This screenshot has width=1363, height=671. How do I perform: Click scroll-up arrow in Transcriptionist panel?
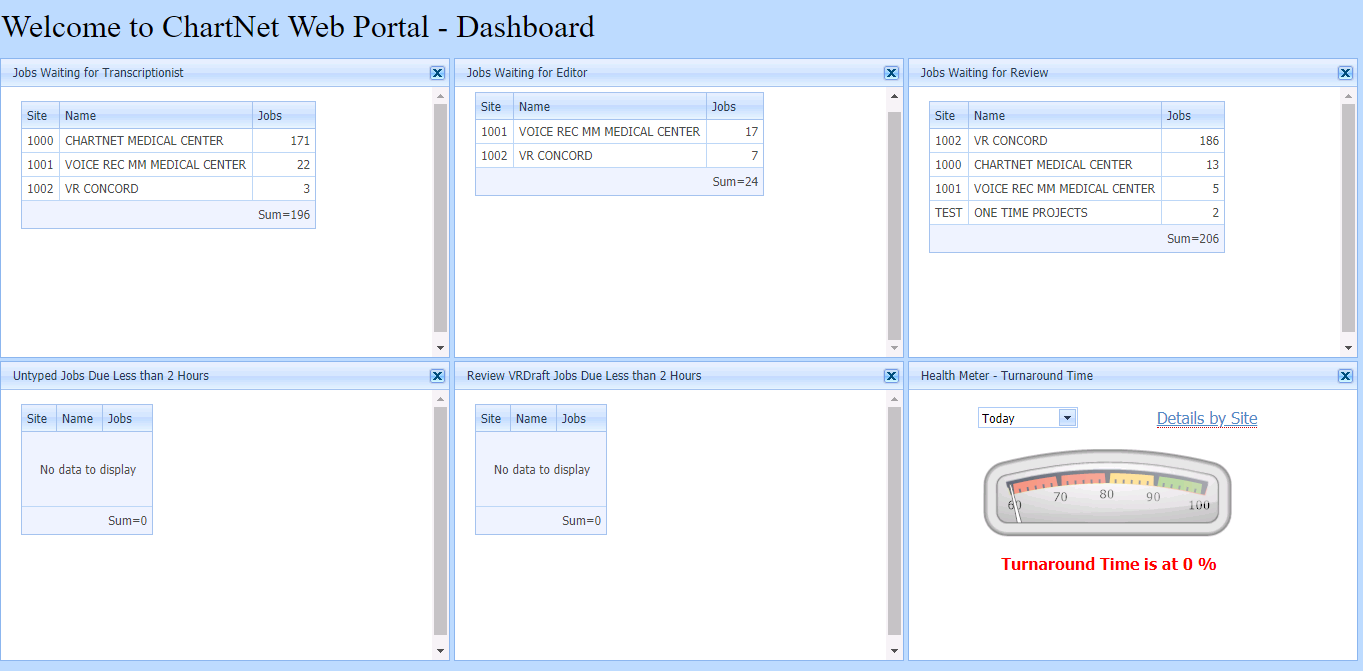(440, 96)
